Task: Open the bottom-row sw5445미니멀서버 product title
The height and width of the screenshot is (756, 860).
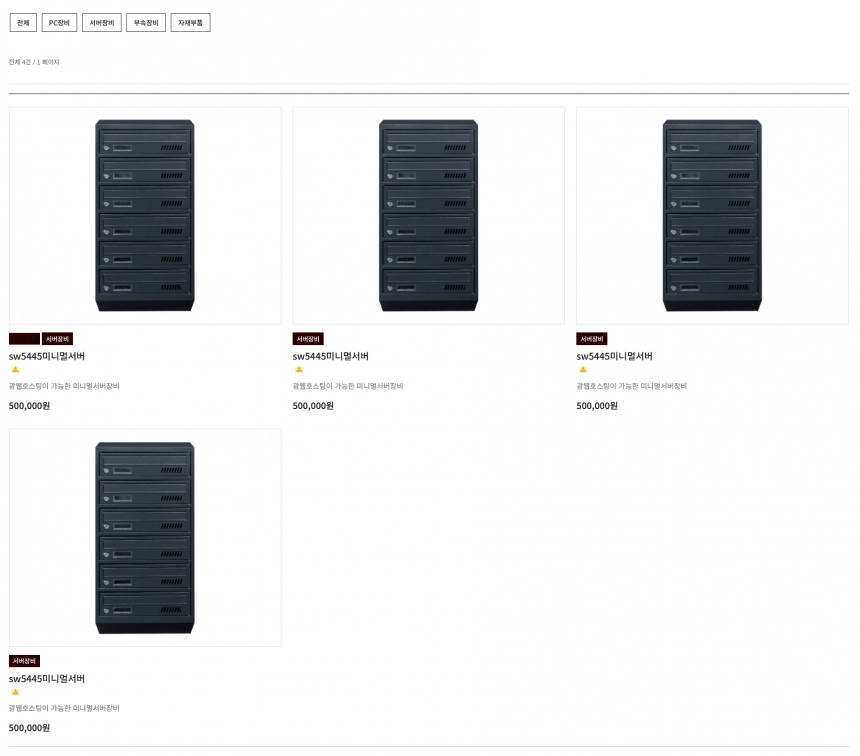Action: coord(47,679)
